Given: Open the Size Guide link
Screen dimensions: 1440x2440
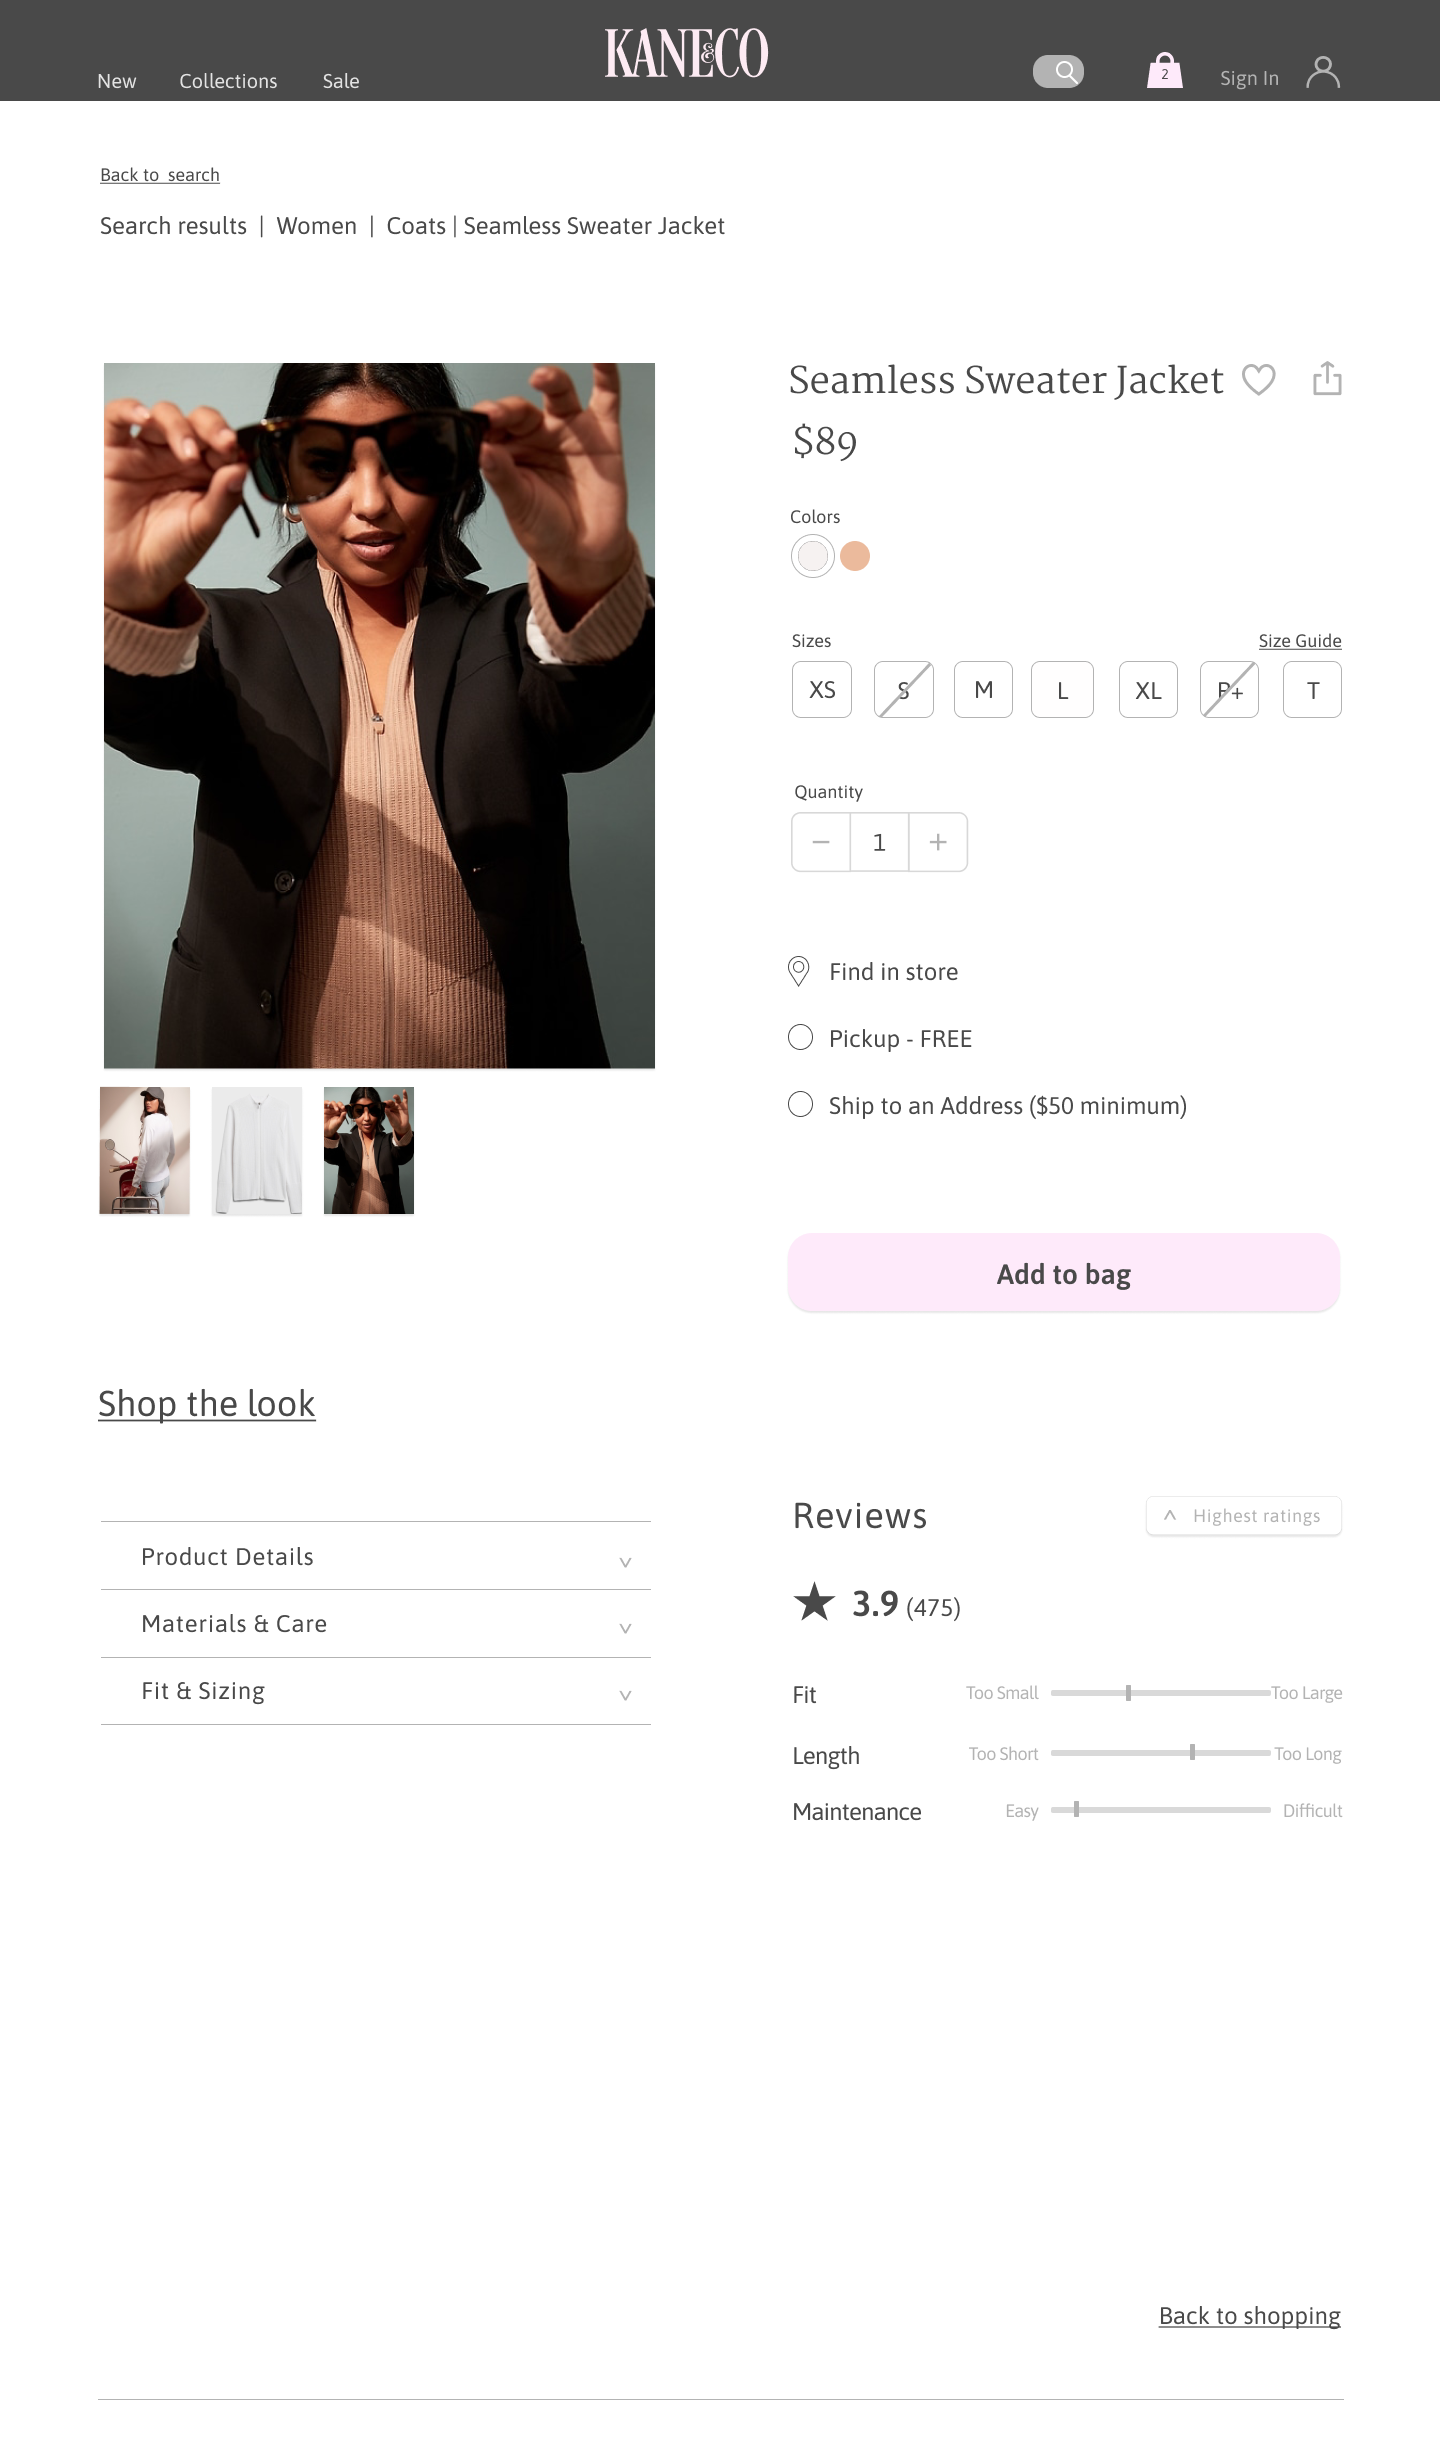Looking at the screenshot, I should (x=1299, y=641).
